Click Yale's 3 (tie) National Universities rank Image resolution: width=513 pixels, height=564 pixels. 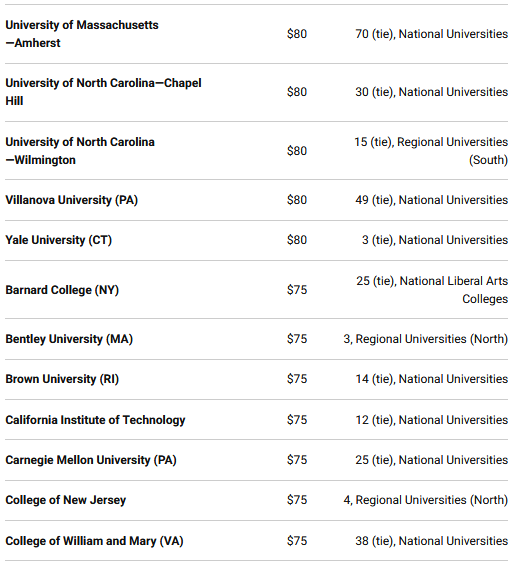click(435, 240)
